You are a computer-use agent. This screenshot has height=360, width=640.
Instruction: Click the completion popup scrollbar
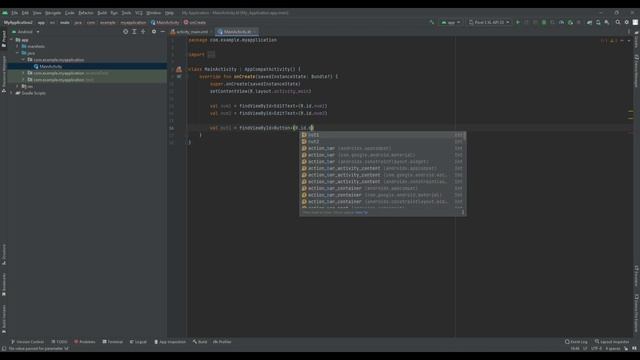pos(465,136)
